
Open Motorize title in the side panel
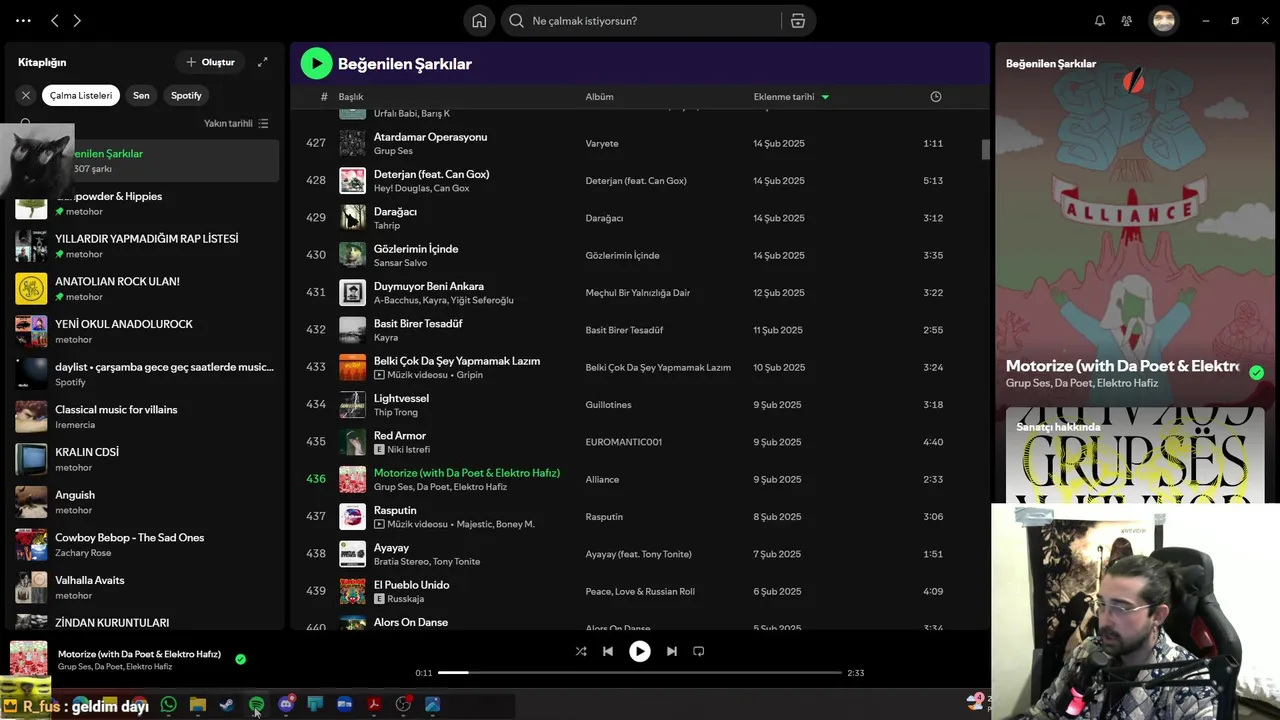[x=1122, y=366]
